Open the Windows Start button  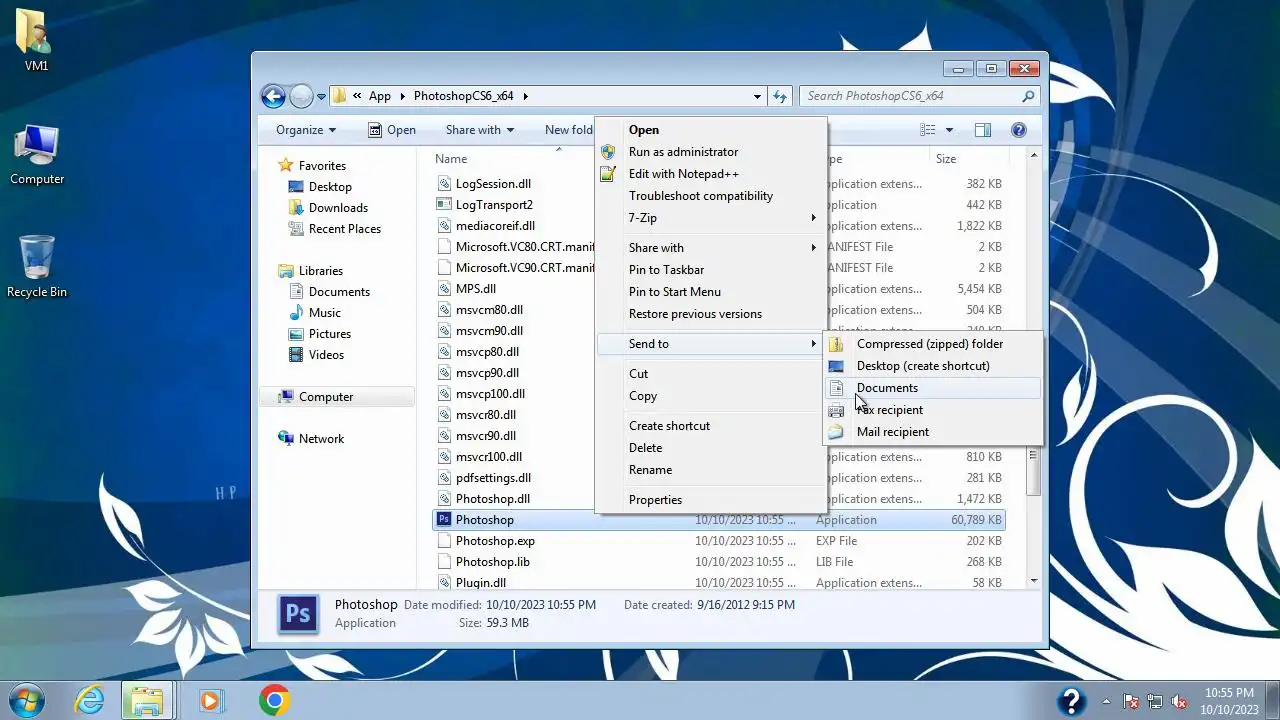(x=27, y=700)
